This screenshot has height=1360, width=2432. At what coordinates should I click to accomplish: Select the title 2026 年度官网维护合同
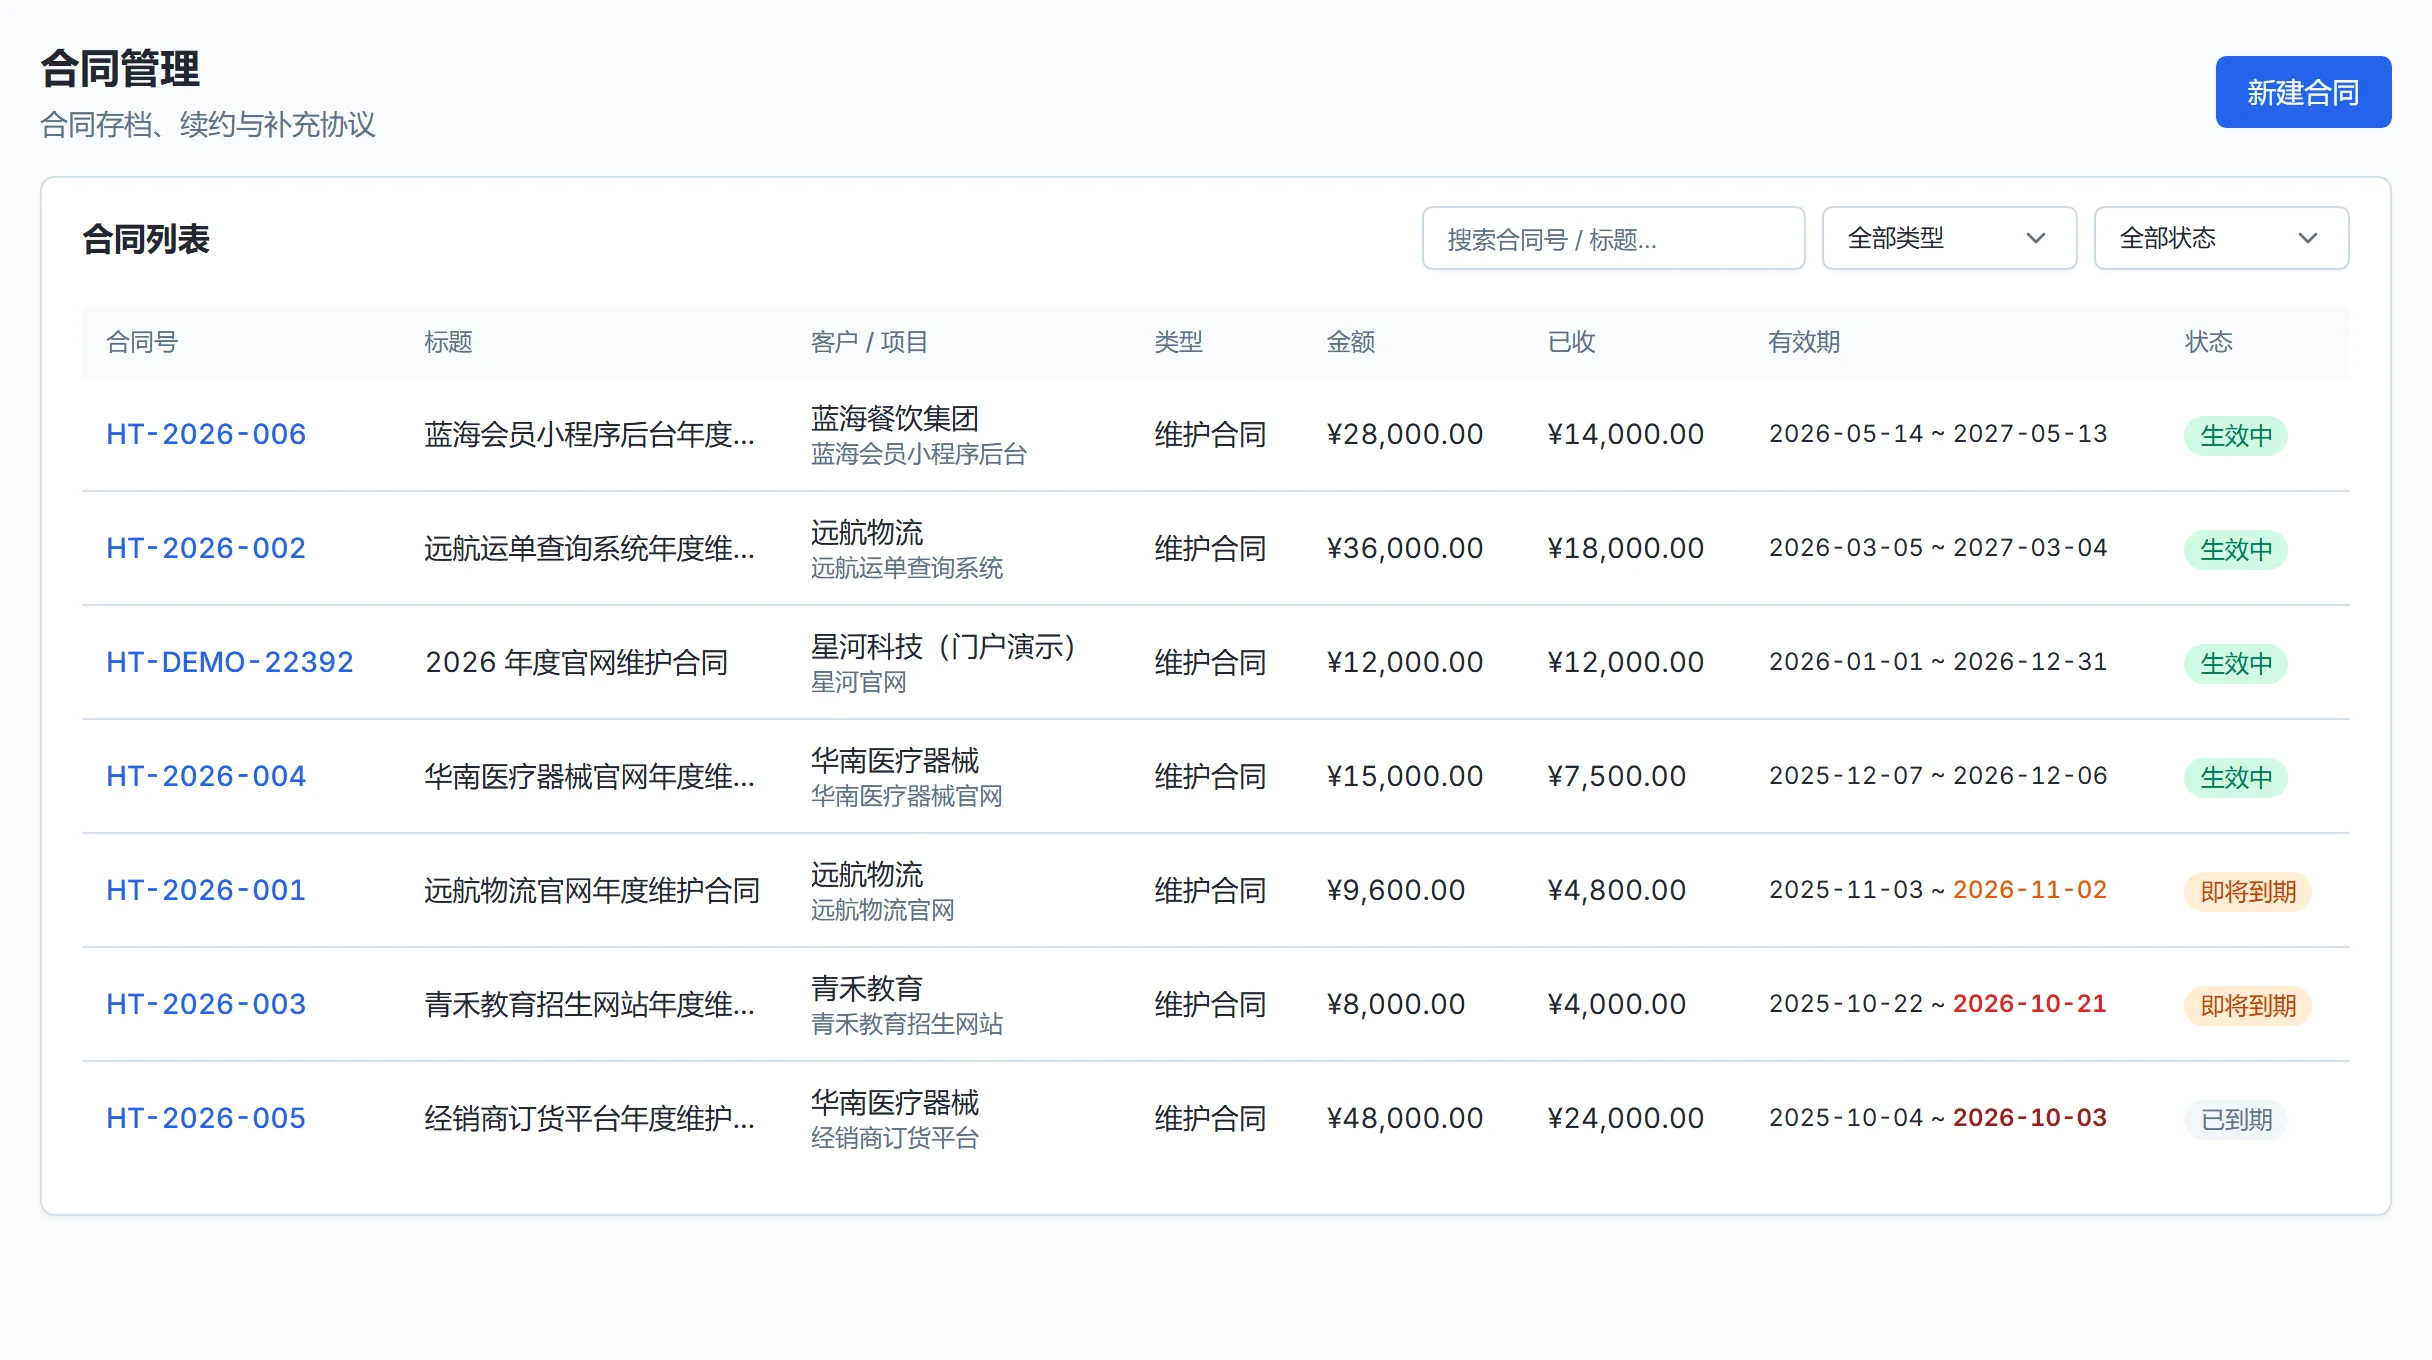click(577, 663)
